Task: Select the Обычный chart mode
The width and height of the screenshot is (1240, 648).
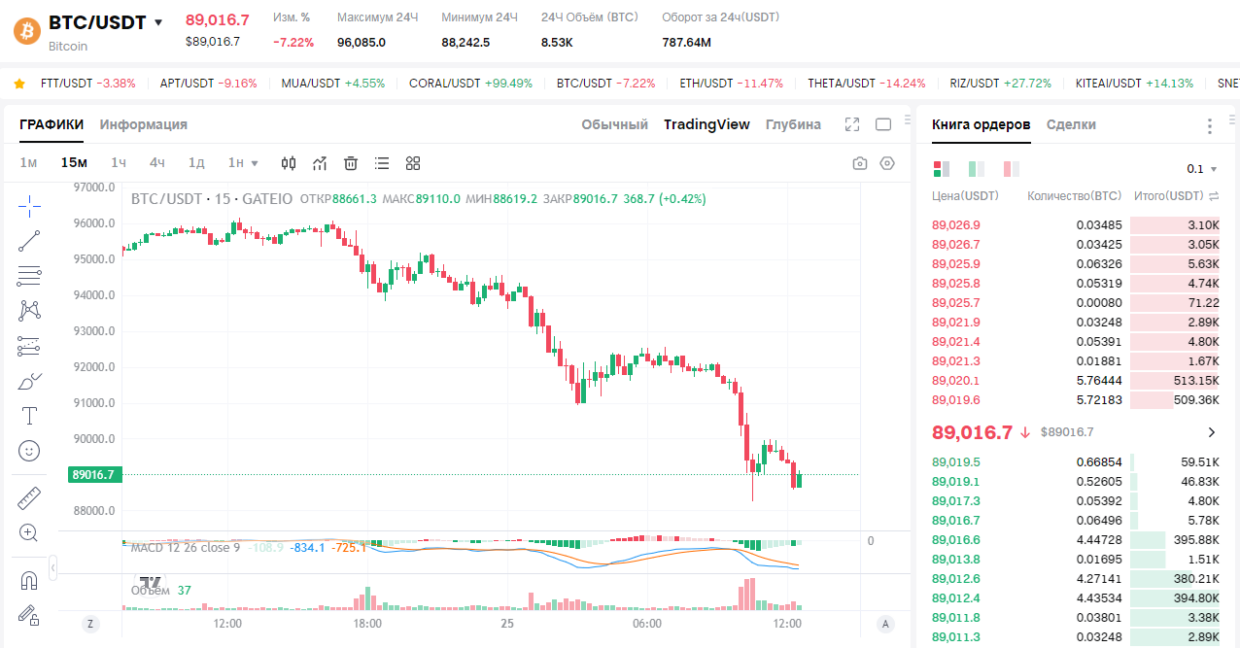Action: point(615,124)
